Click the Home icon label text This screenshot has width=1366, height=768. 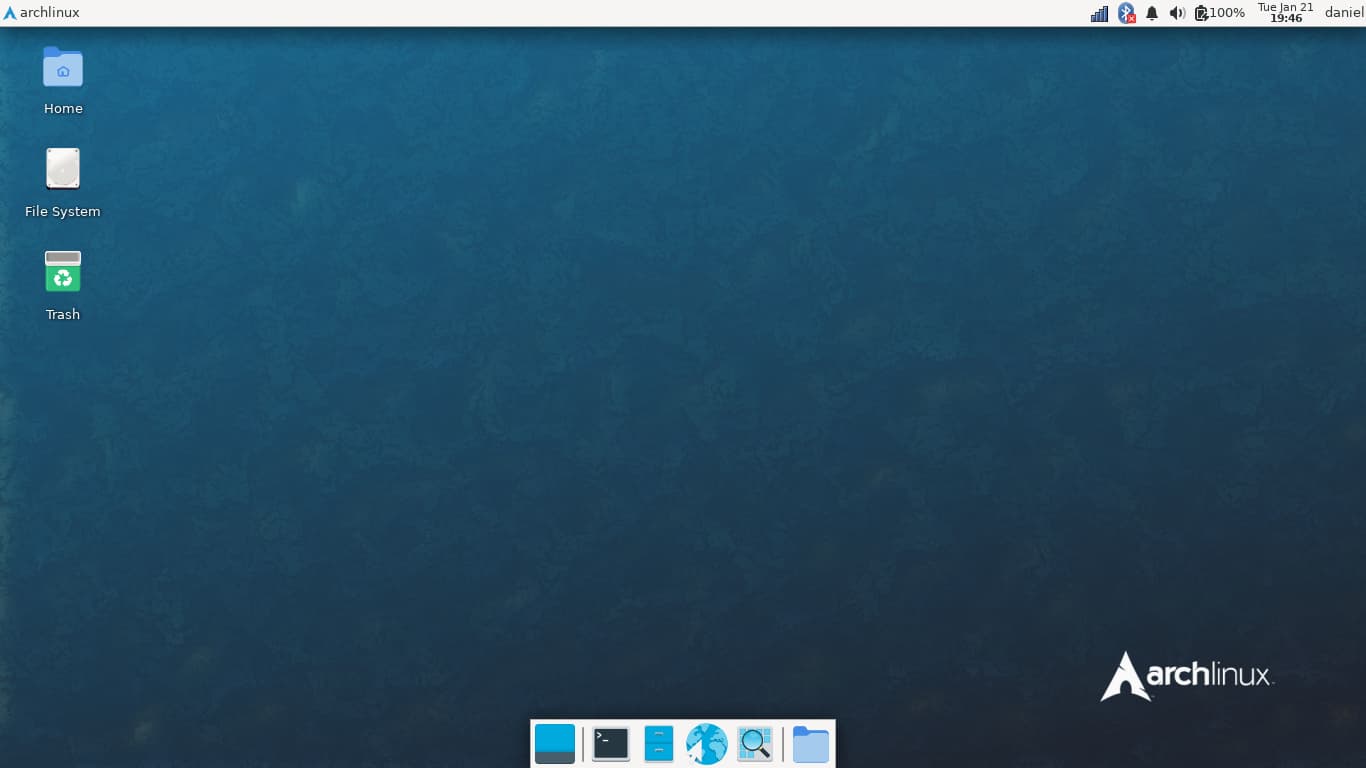coord(63,109)
